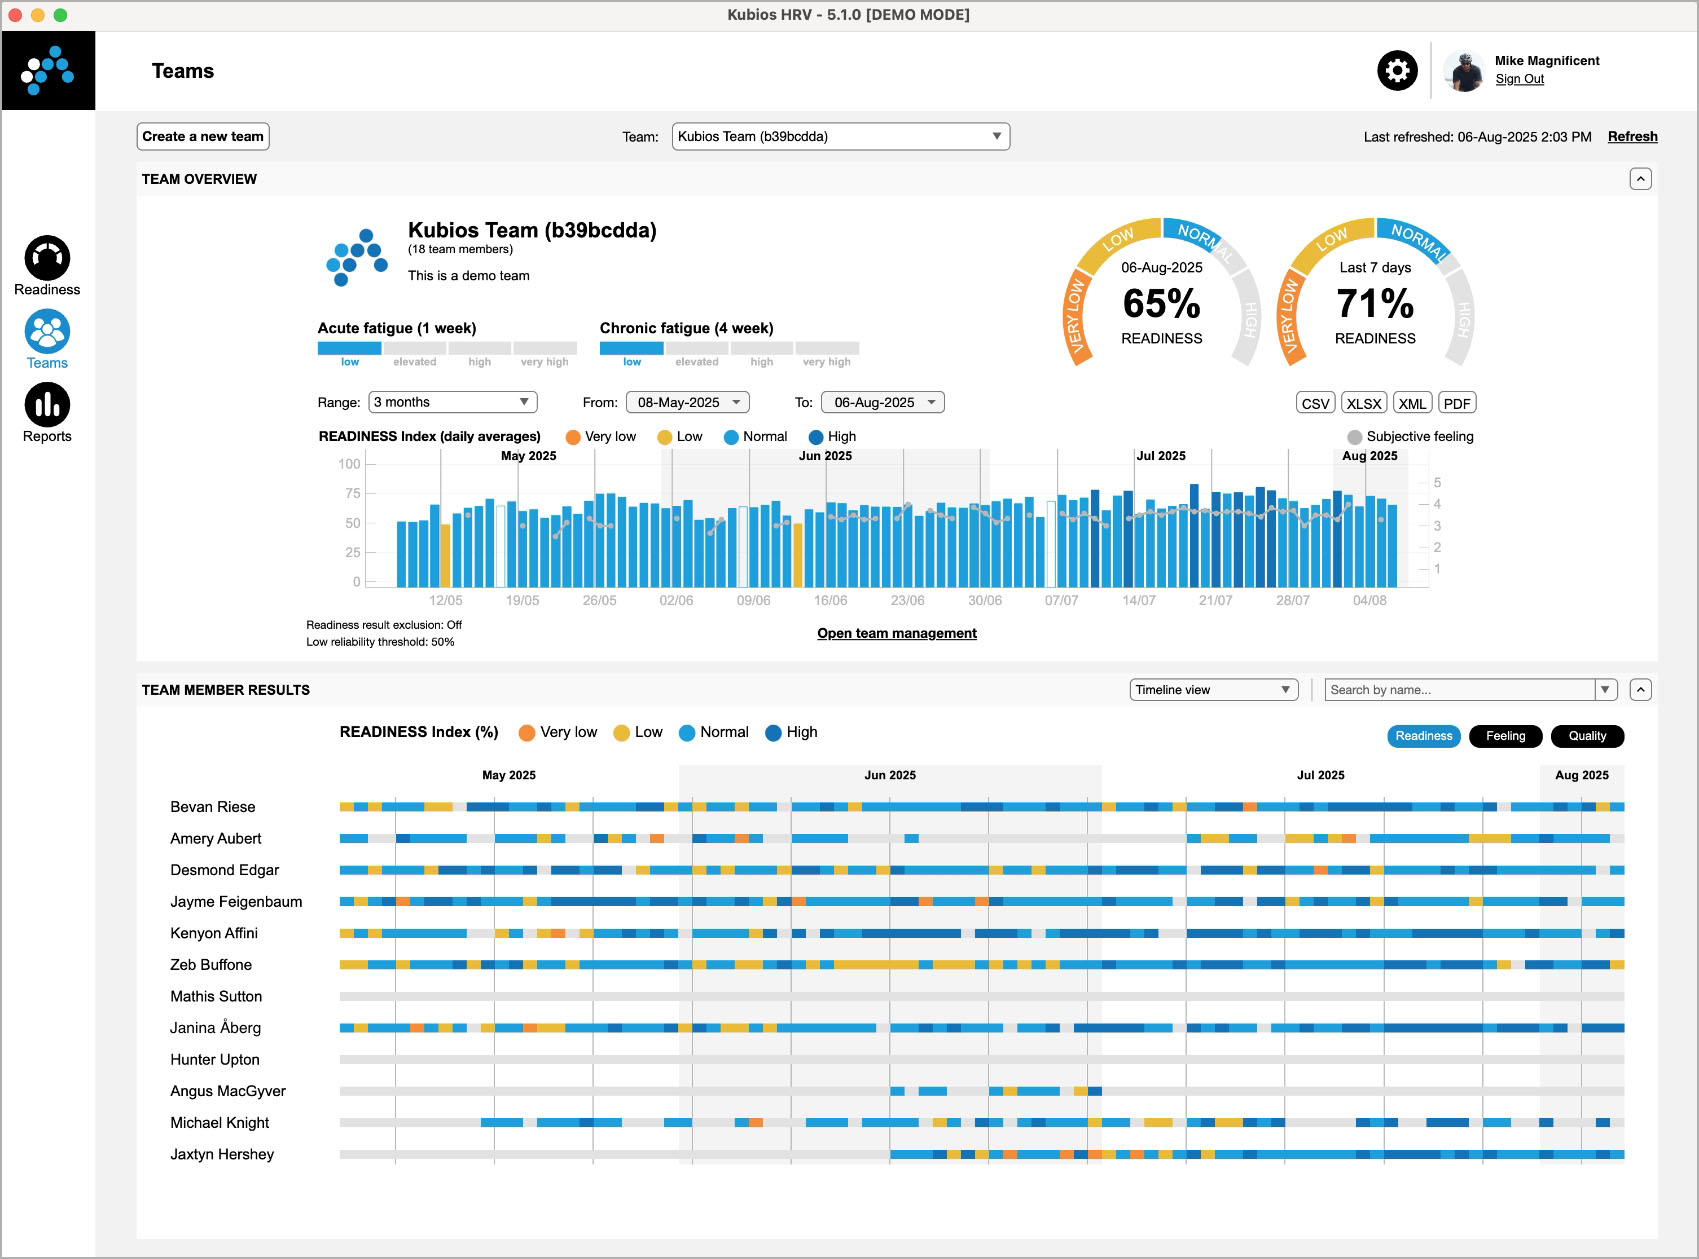Toggle the Feeling timeline filter
Viewport: 1699px width, 1259px height.
(x=1505, y=736)
